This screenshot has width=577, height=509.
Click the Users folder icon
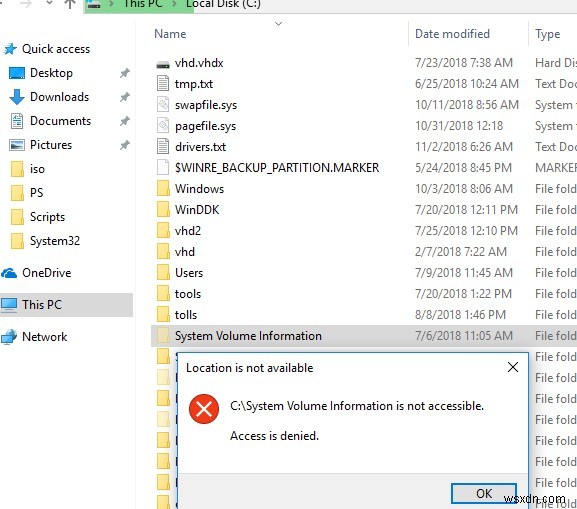(163, 272)
